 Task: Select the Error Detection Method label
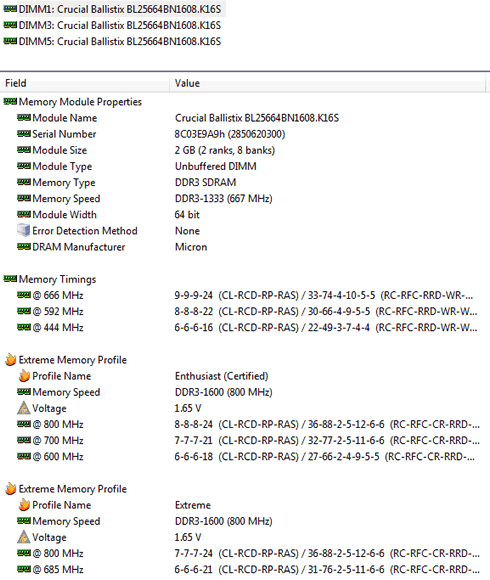point(85,231)
